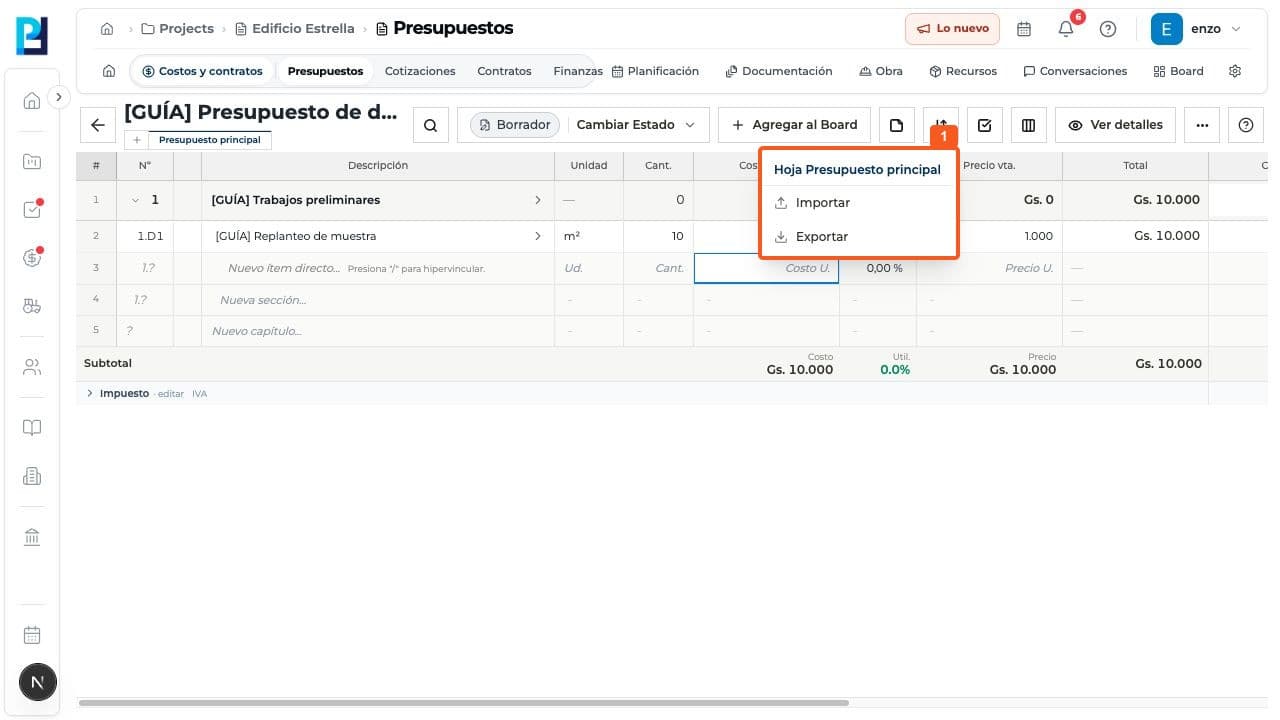Screen dimensions: 1280x720
Task: Click the help icon beside the bell
Action: click(x=1108, y=29)
